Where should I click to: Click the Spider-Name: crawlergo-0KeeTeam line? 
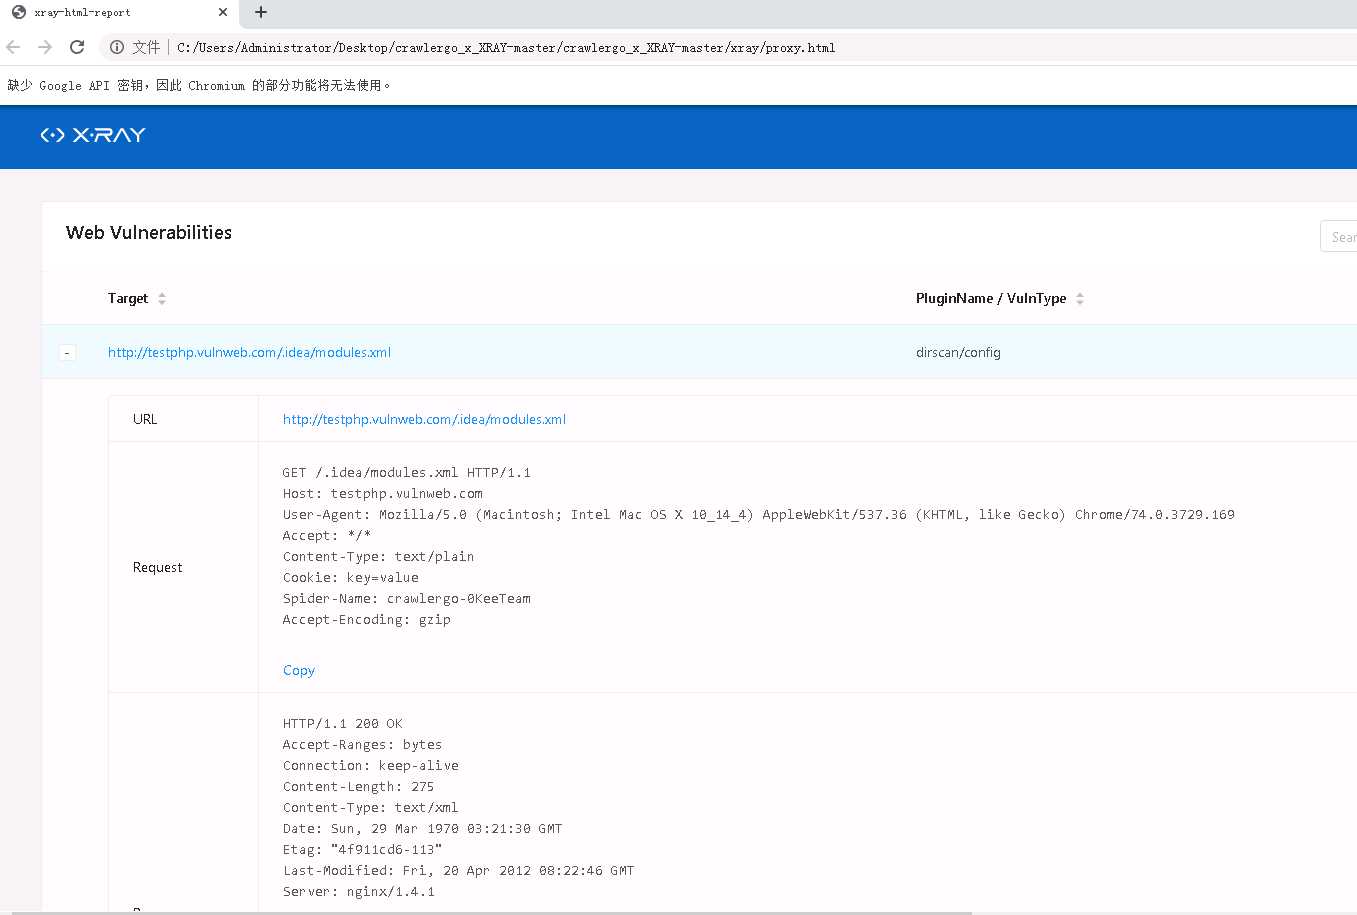click(407, 598)
